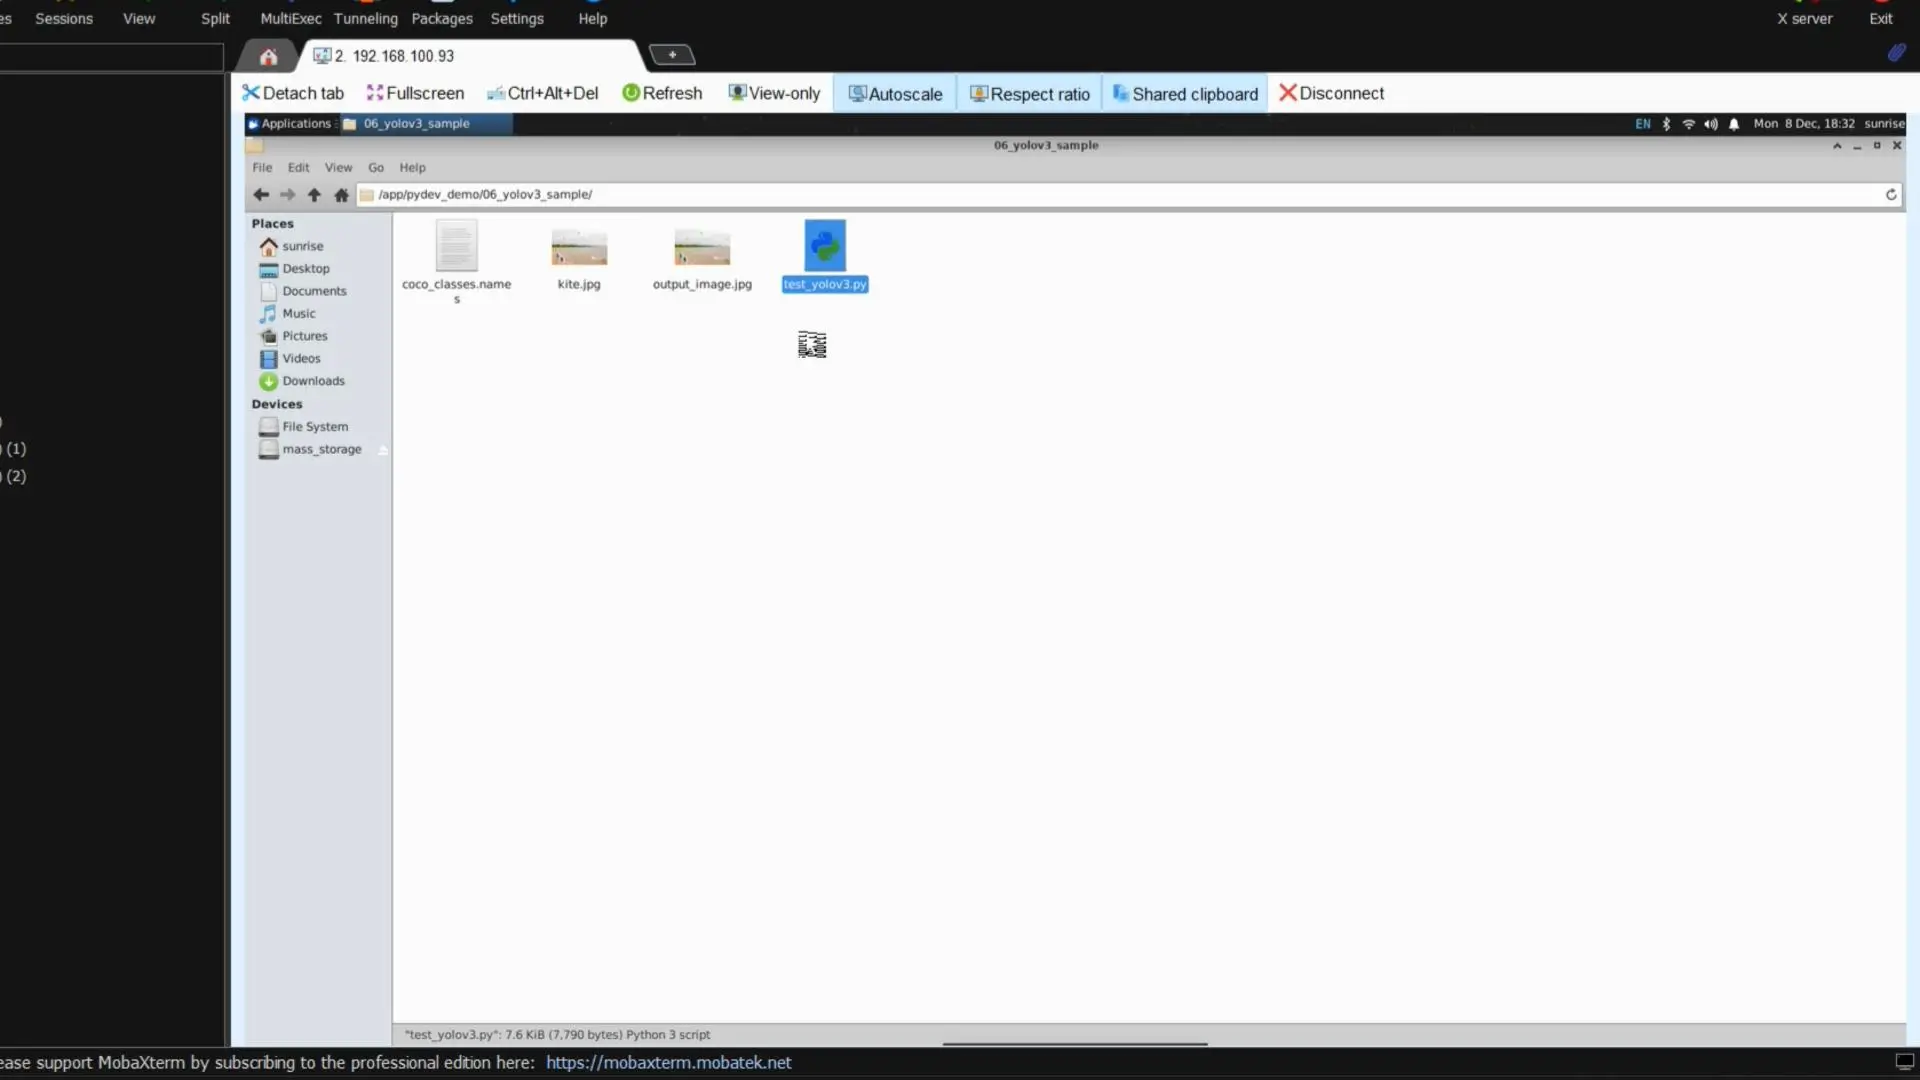The height and width of the screenshot is (1080, 1920).
Task: Click the home folder icon in the navigation bar
Action: pyautogui.click(x=341, y=195)
